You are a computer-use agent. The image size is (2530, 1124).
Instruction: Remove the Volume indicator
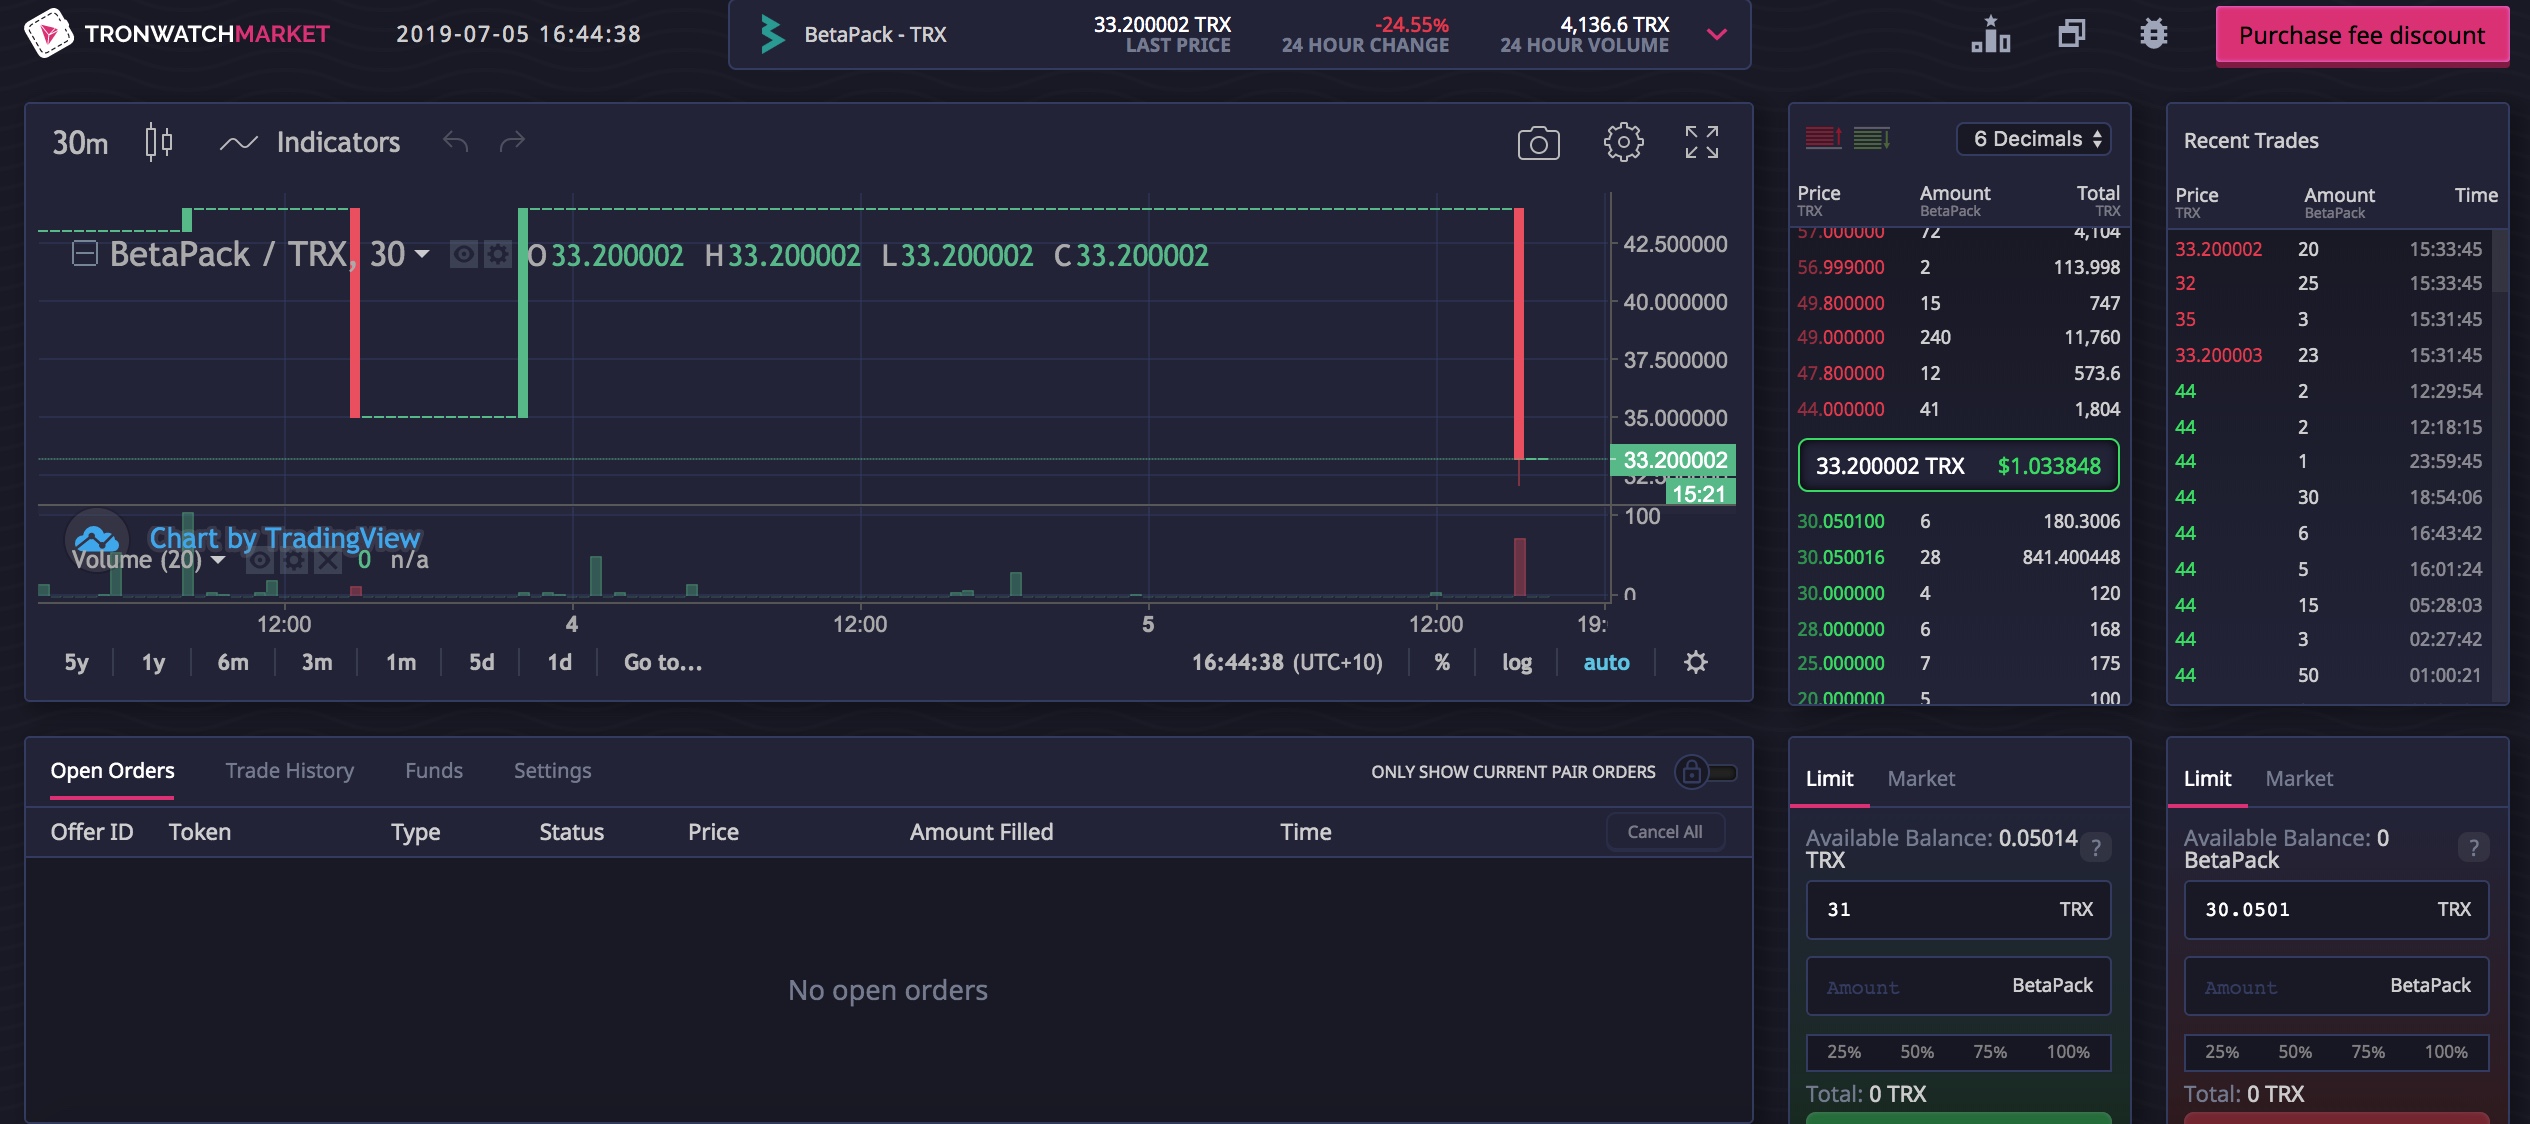point(327,560)
